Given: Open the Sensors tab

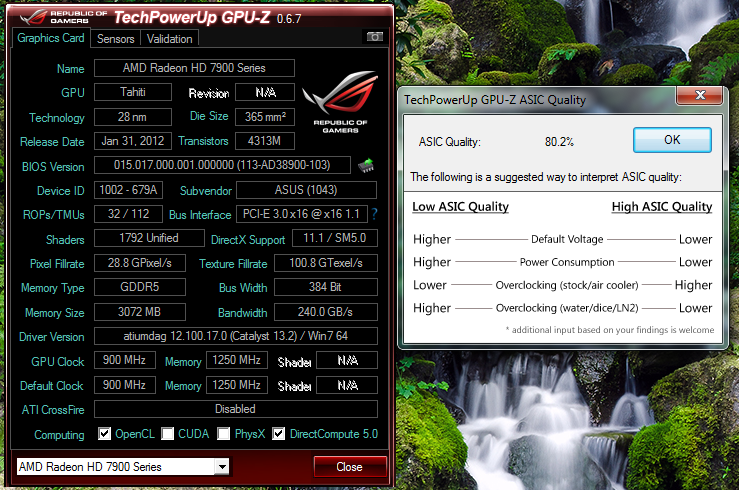Looking at the screenshot, I should [x=115, y=39].
